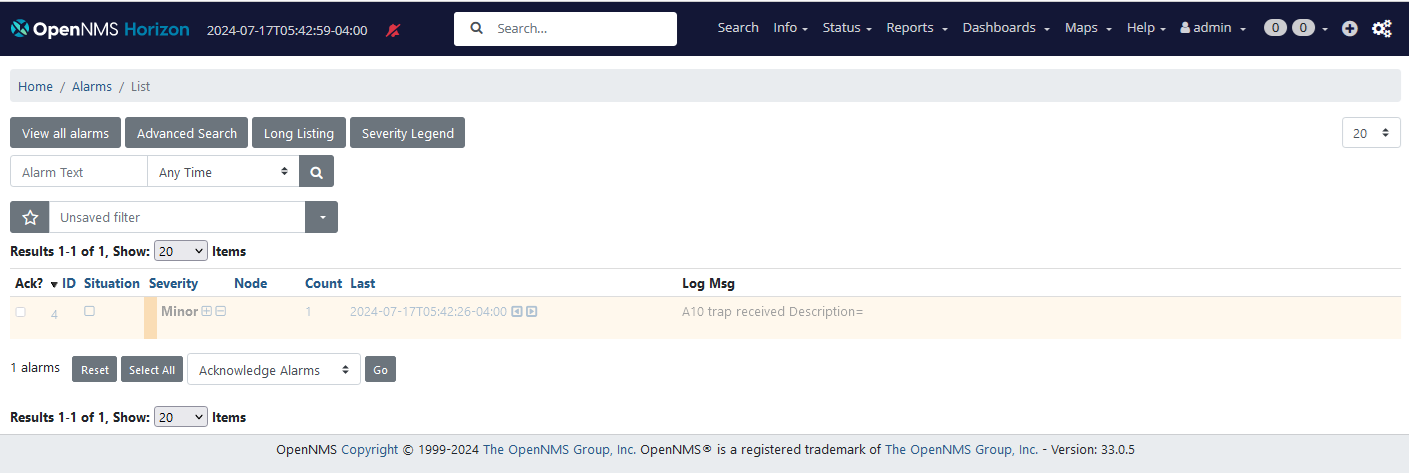Click the Alarm Text input field
The image size is (1409, 473).
(79, 172)
